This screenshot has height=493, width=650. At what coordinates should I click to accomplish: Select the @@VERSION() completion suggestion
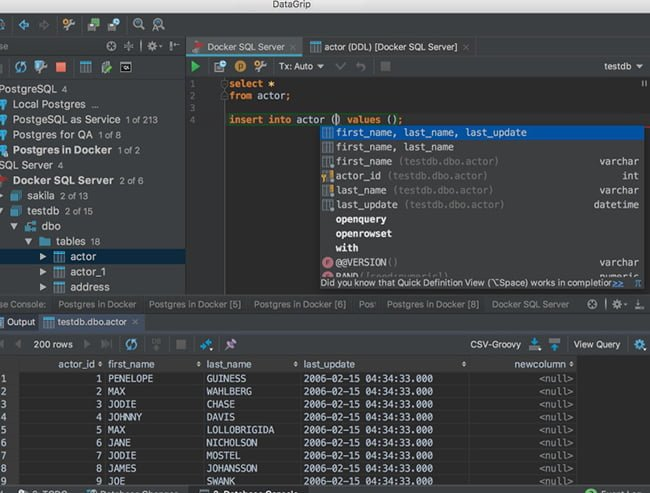(482, 262)
